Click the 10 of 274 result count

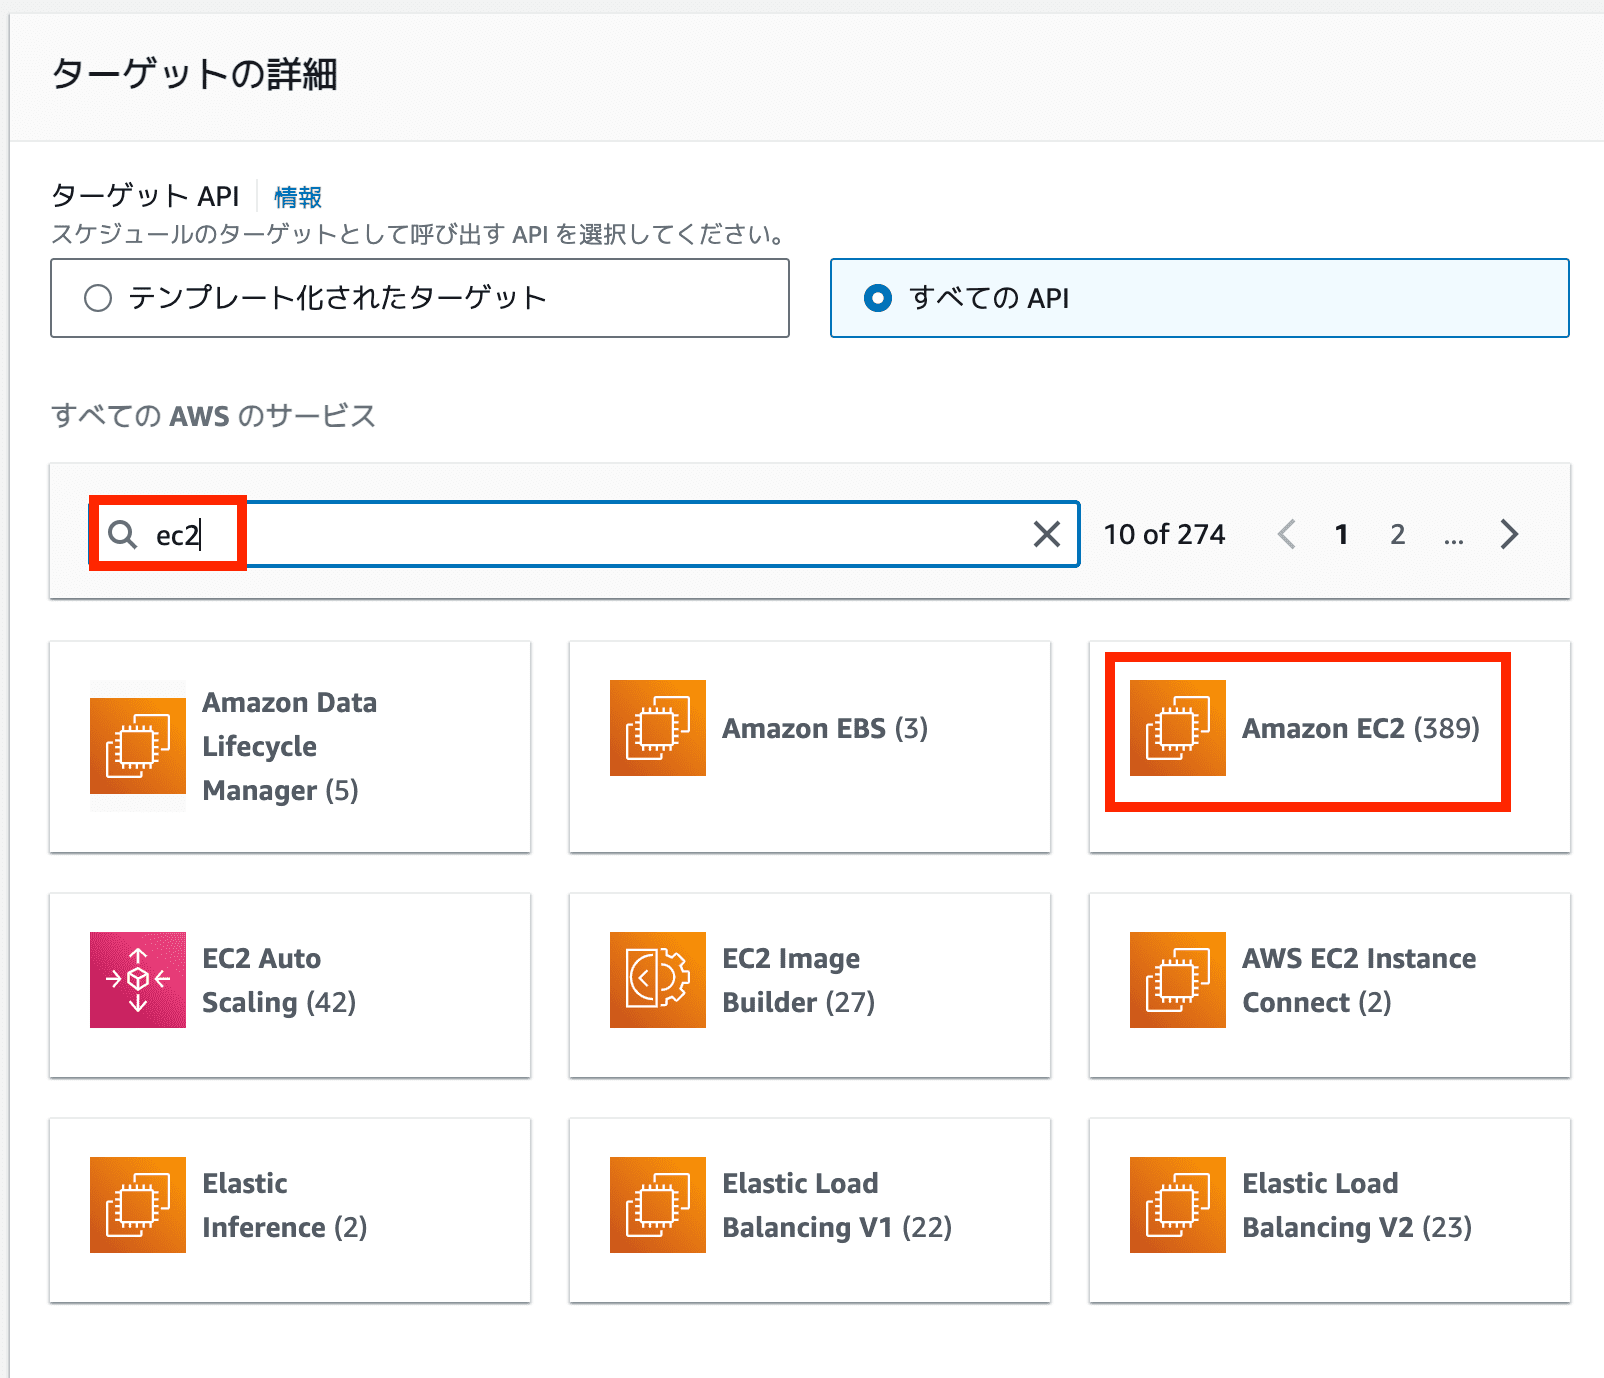click(x=1164, y=534)
